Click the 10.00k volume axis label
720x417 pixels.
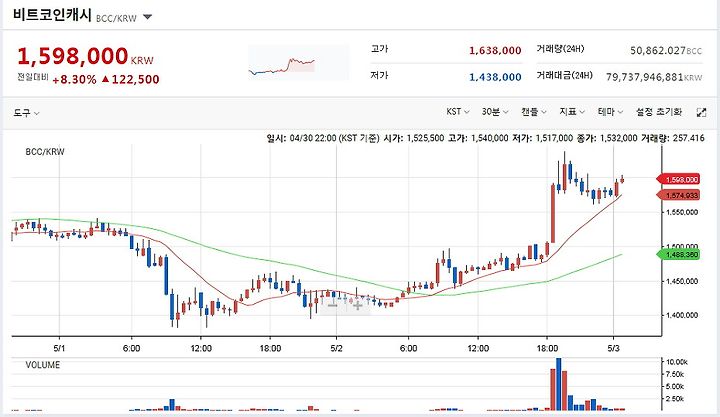[676, 362]
